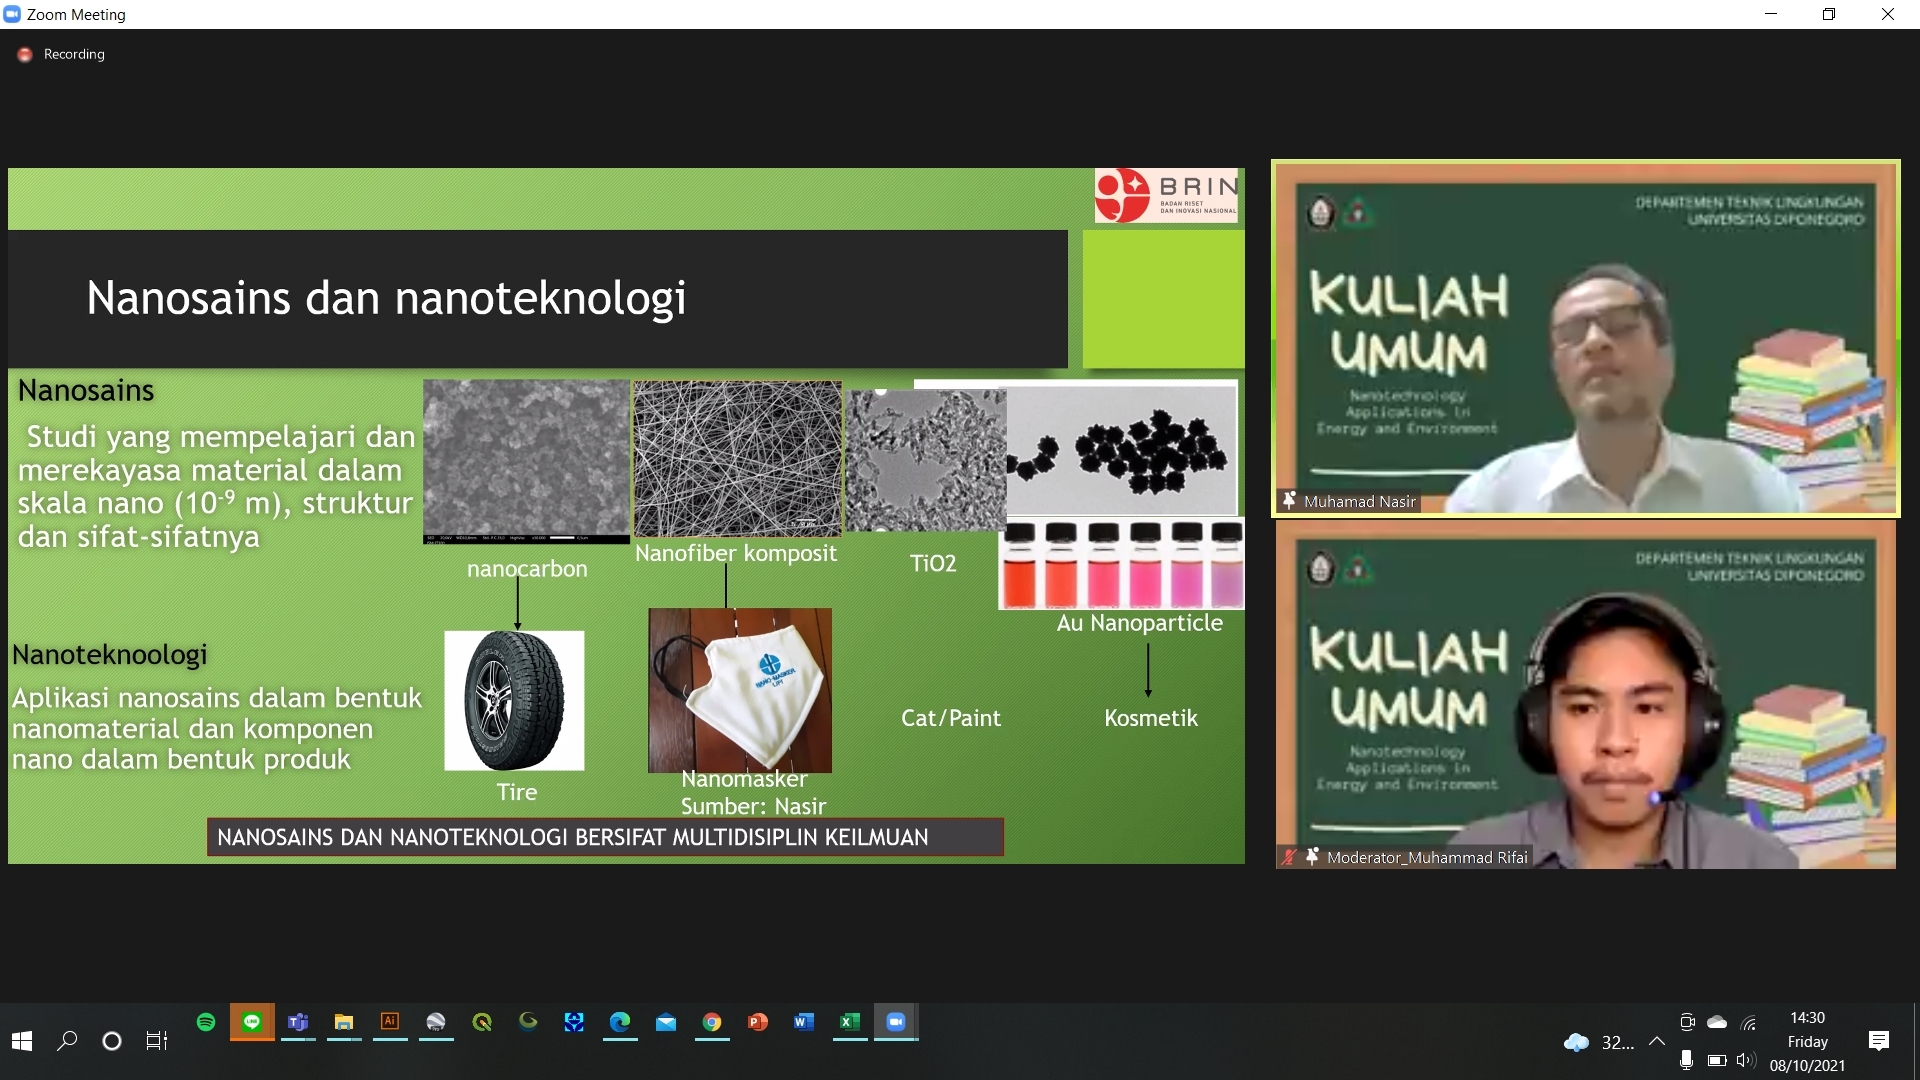Open Task View from the taskbar

(156, 1042)
